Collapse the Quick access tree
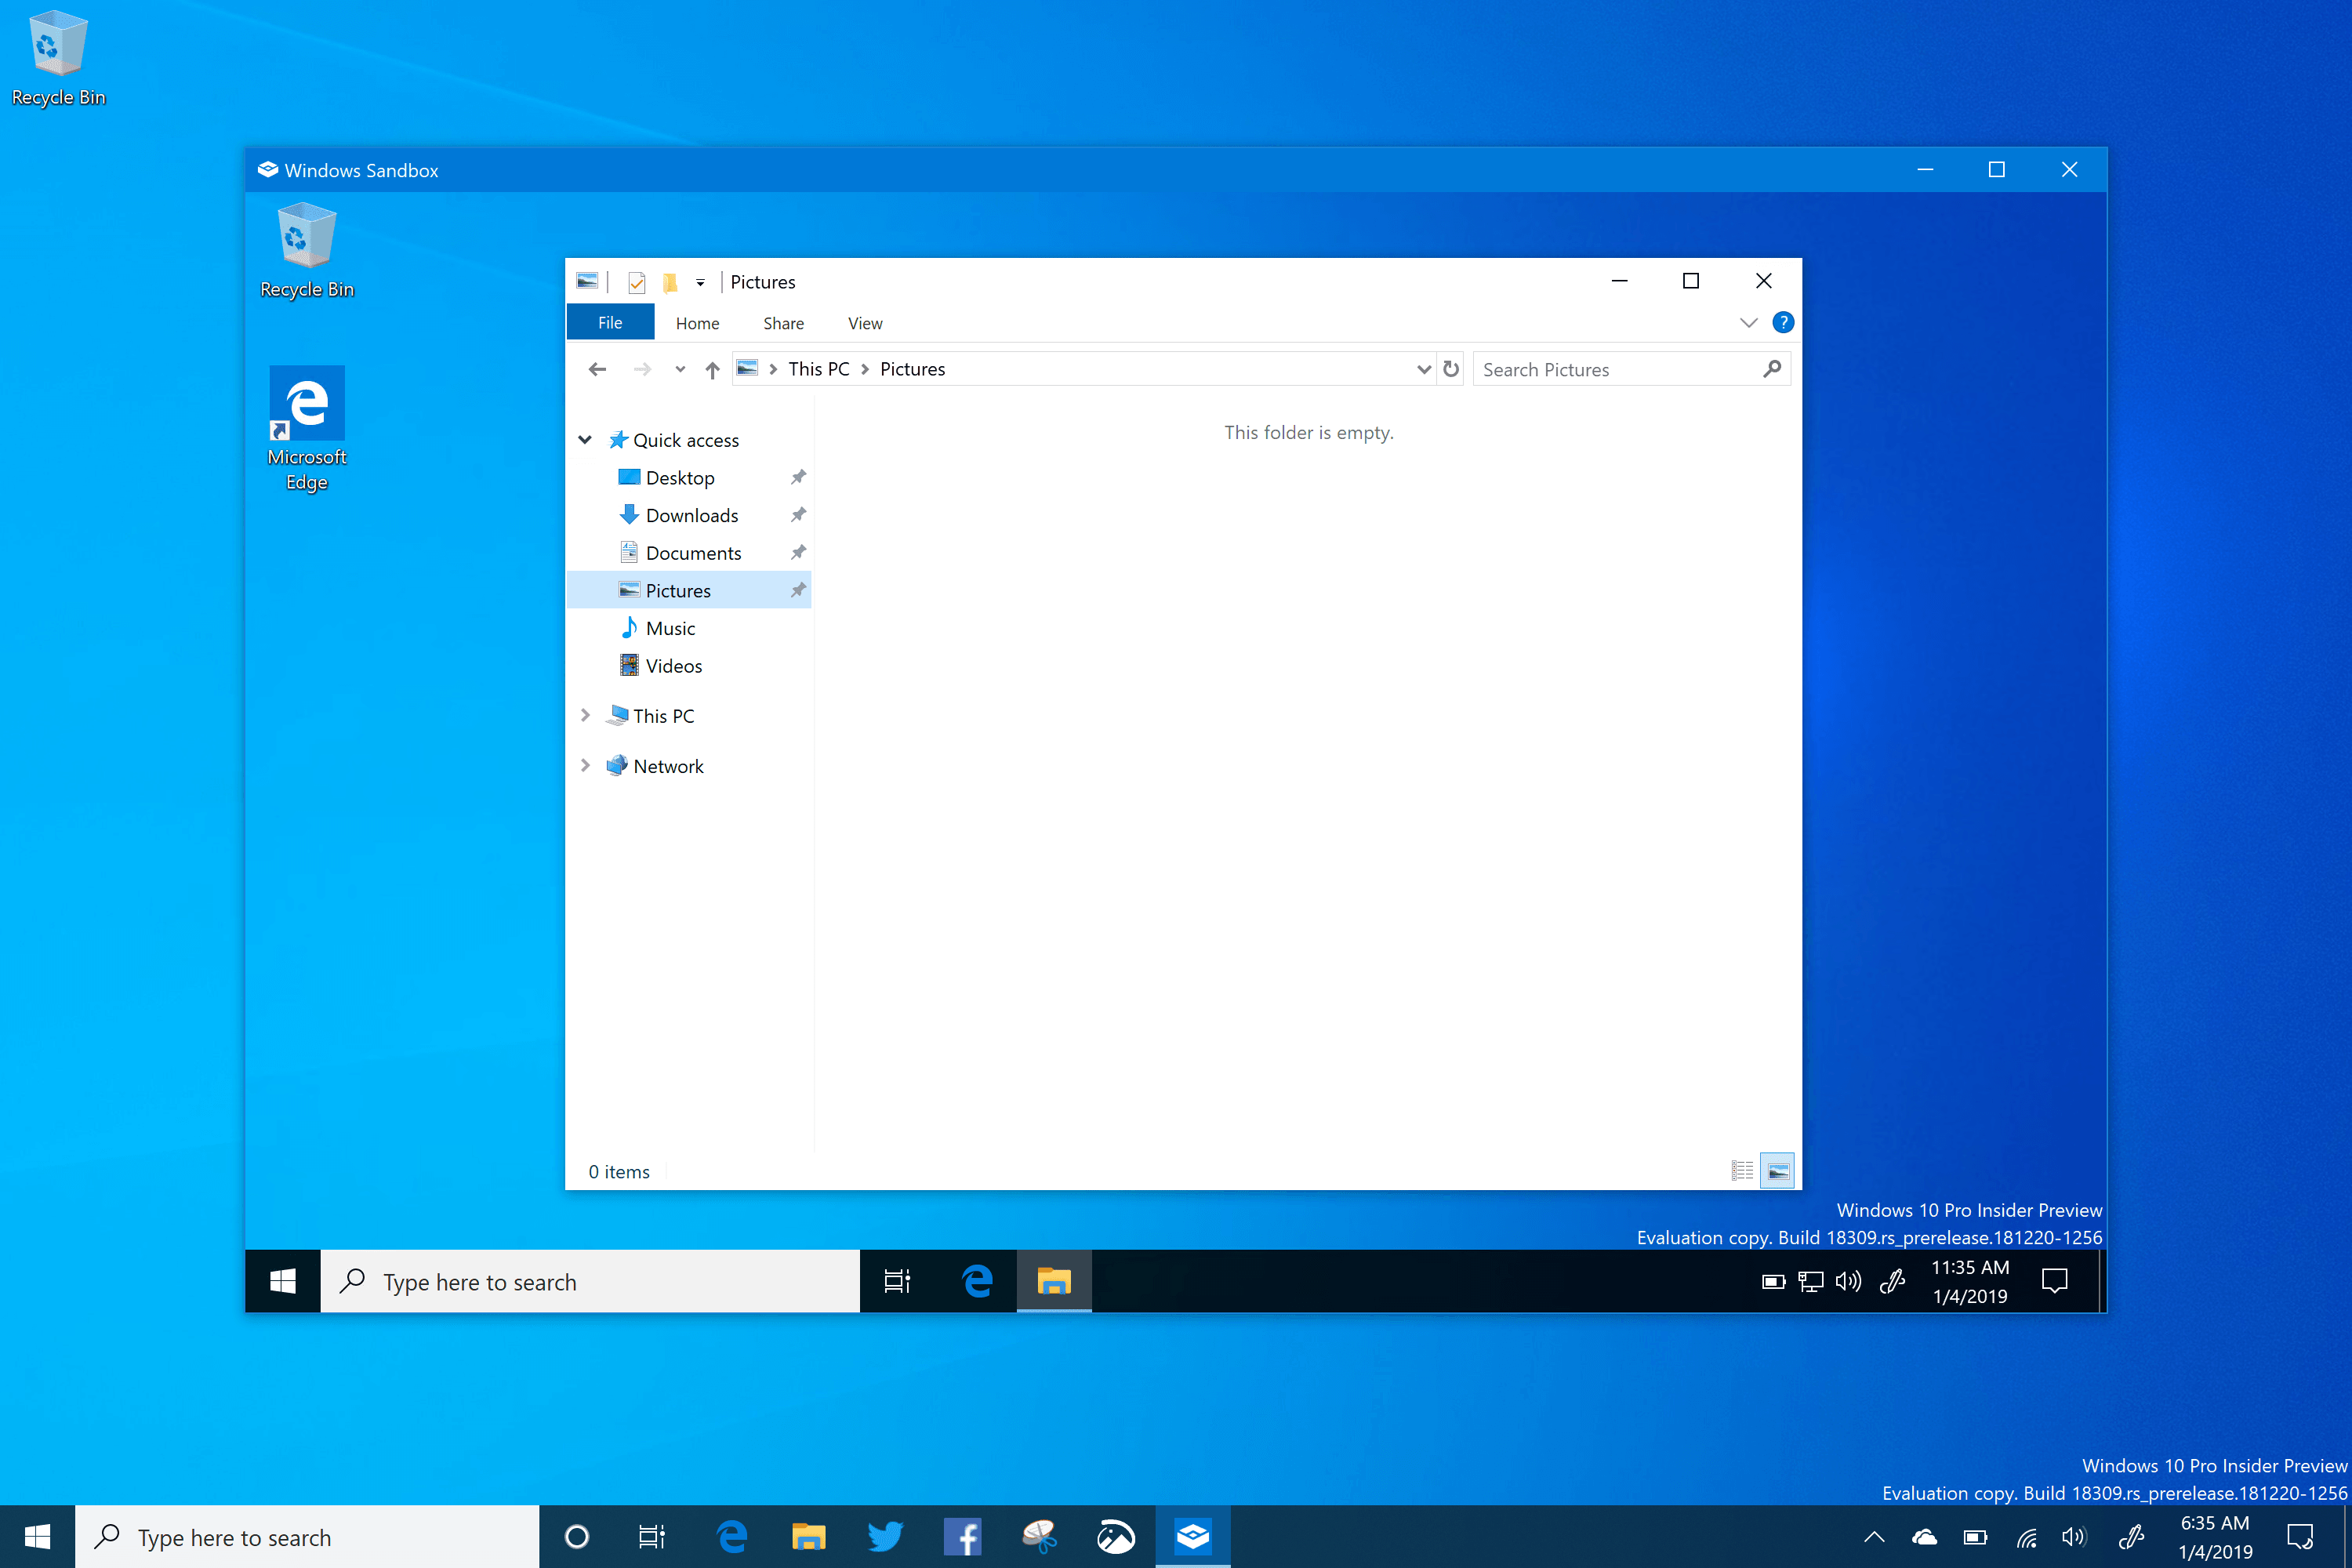 tap(585, 440)
